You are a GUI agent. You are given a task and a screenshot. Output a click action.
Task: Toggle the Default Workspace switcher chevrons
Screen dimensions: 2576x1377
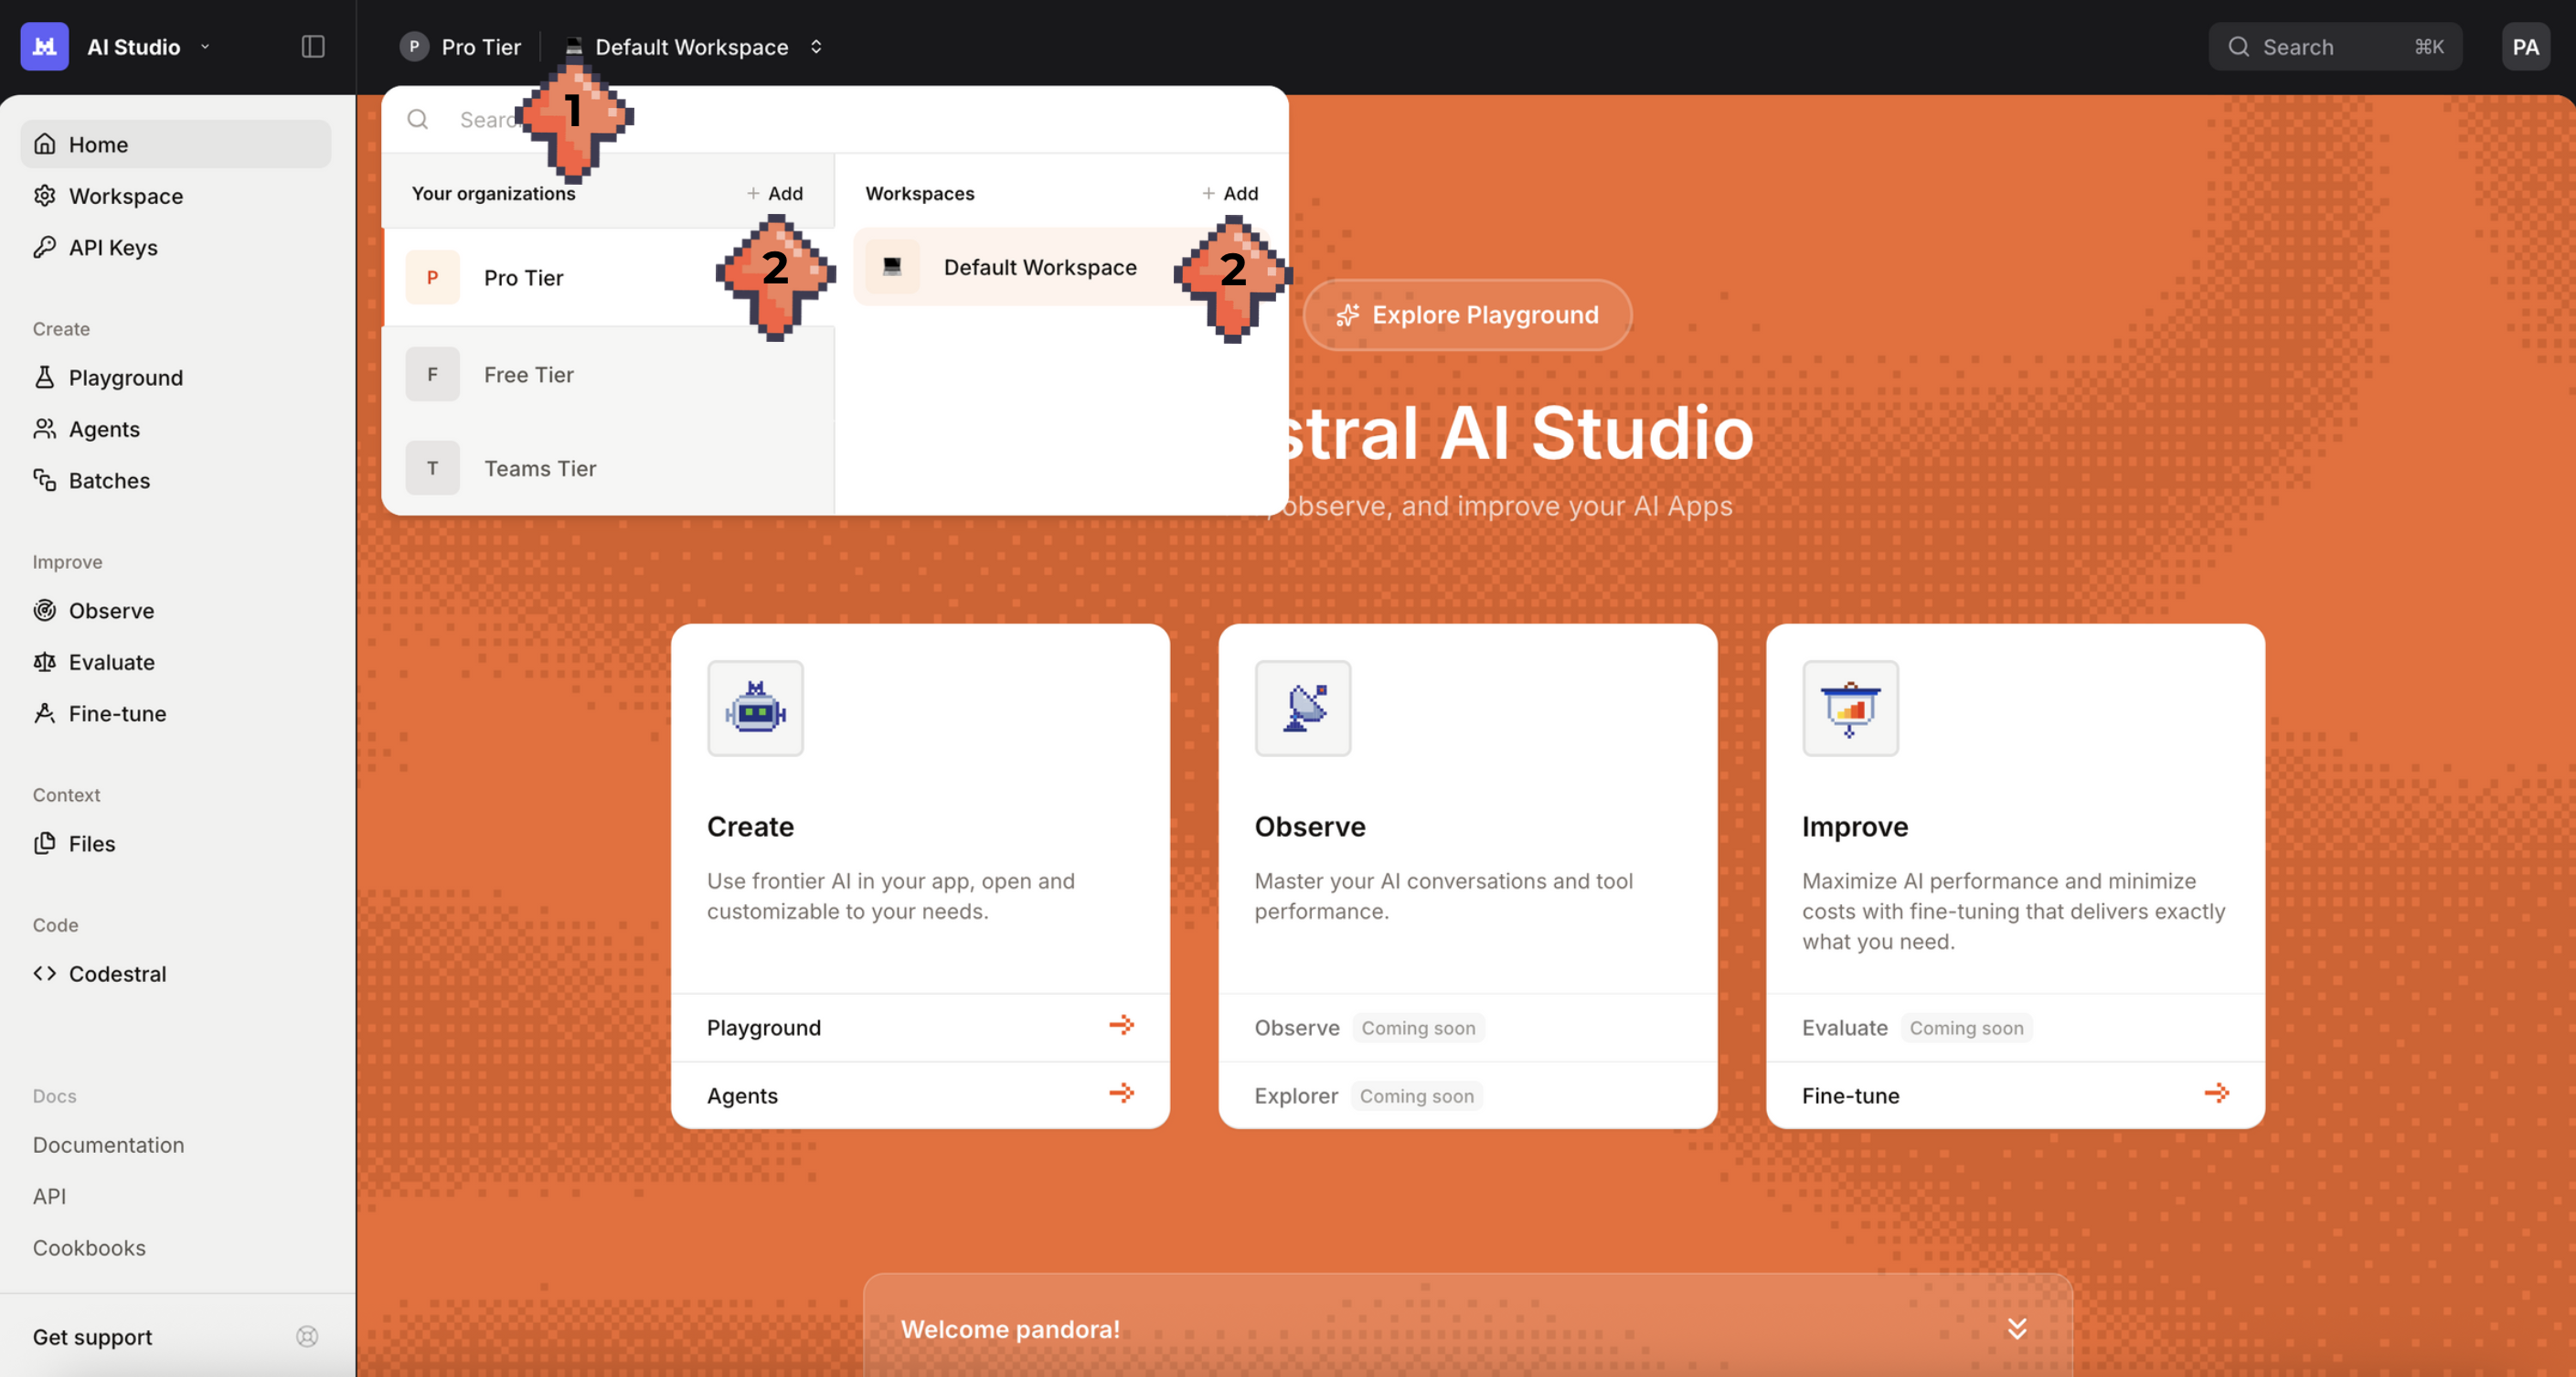(816, 46)
